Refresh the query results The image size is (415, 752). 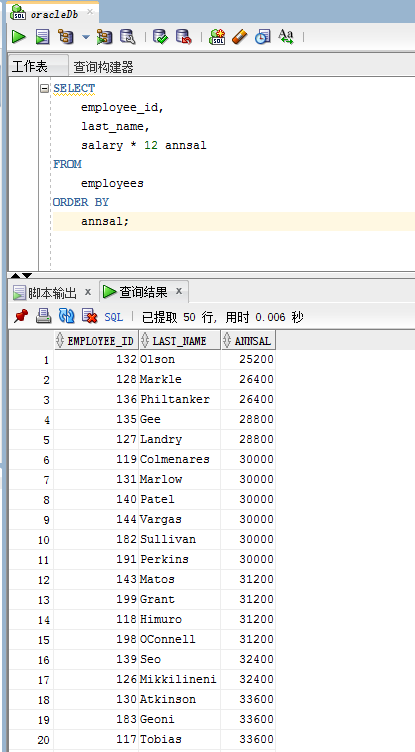pyautogui.click(x=66, y=316)
